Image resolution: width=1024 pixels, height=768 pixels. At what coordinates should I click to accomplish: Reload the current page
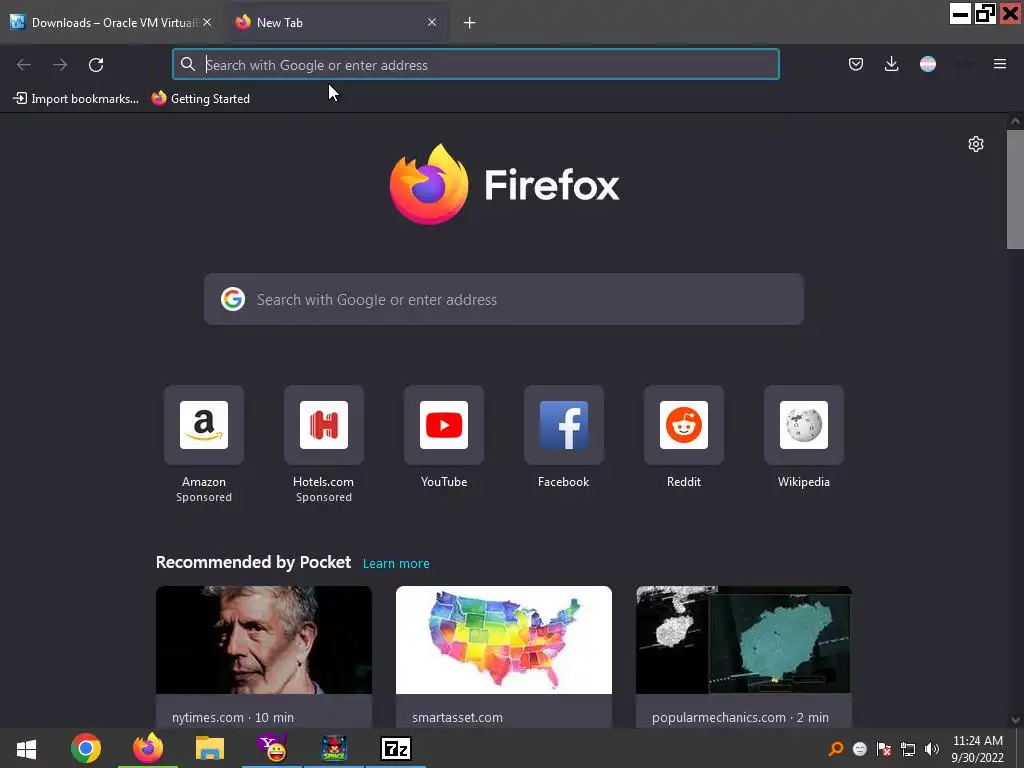tap(96, 65)
